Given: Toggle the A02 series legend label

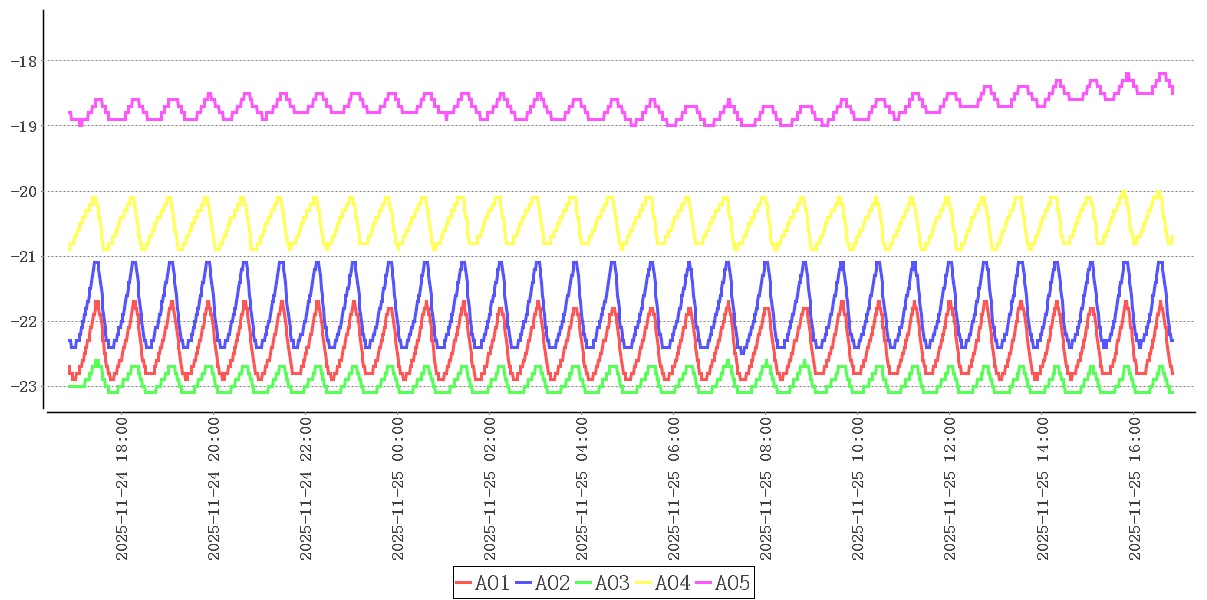Looking at the screenshot, I should point(552,583).
